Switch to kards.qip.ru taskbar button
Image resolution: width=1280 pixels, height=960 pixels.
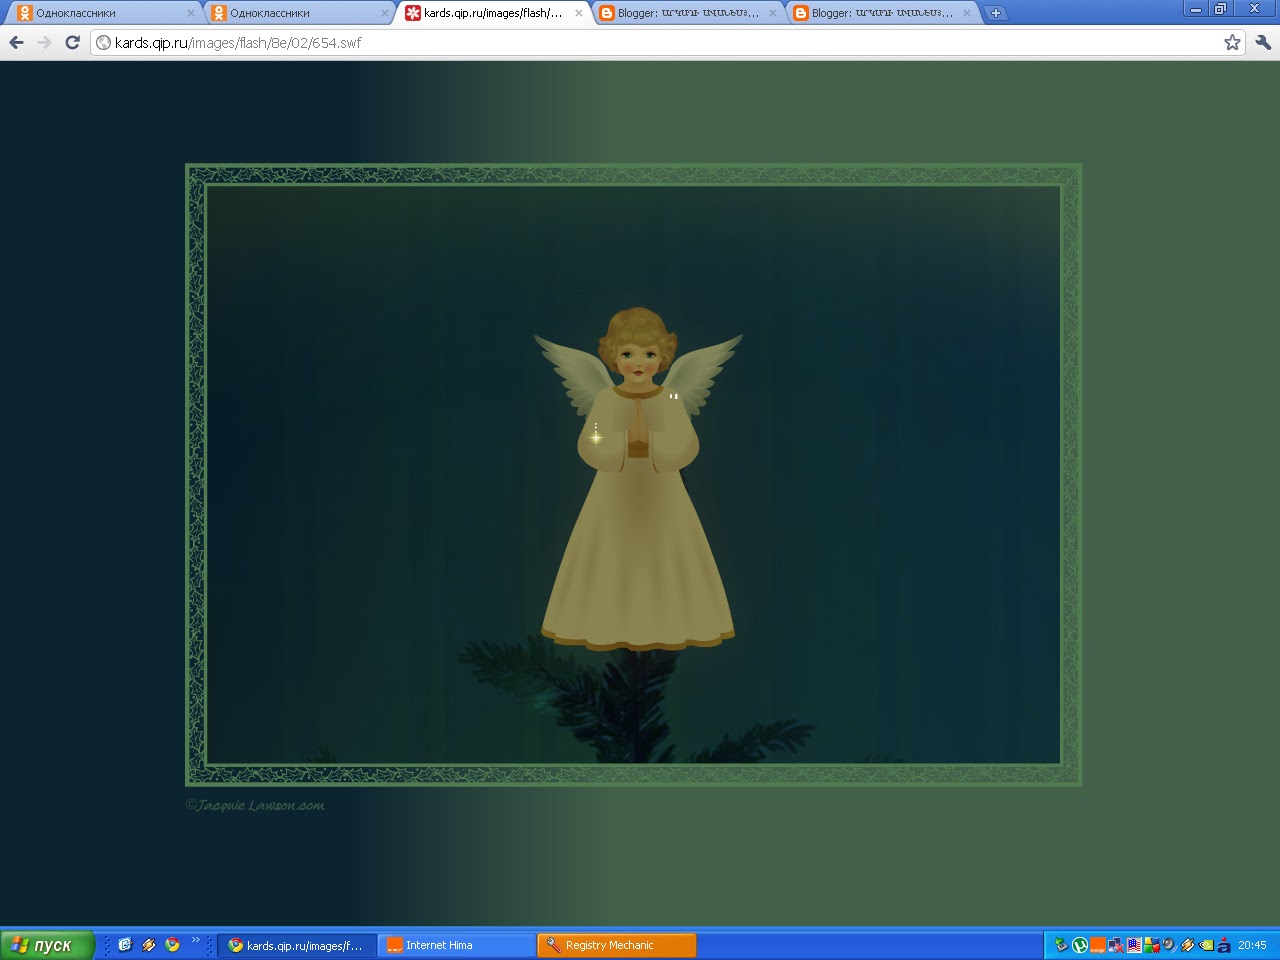[x=297, y=945]
